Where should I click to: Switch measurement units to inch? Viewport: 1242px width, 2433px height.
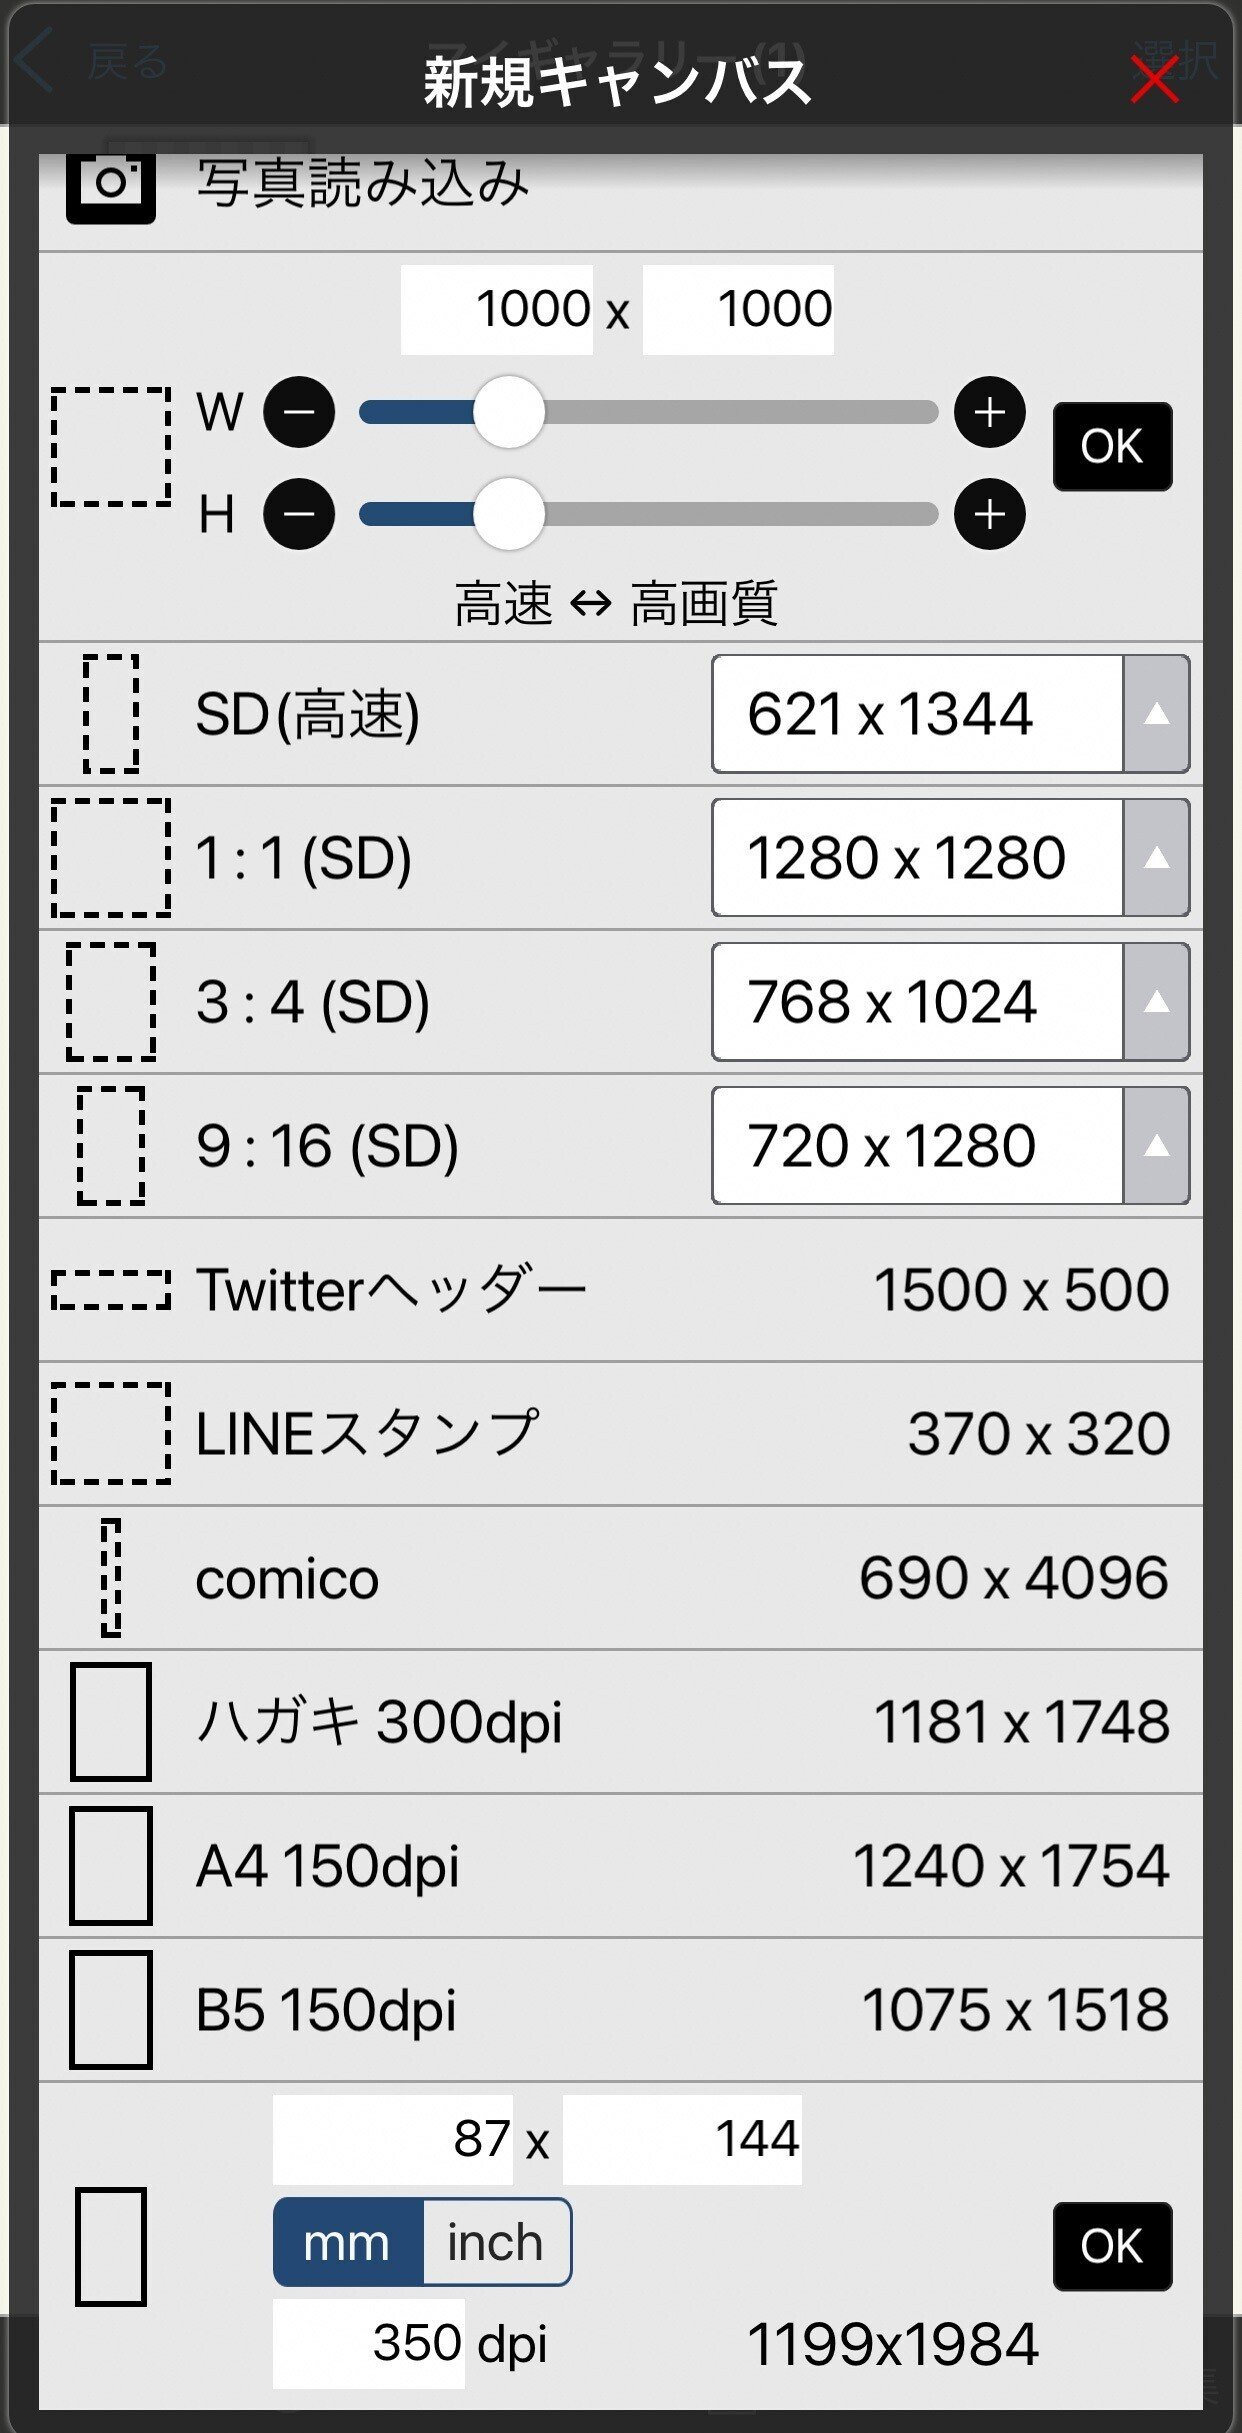click(x=497, y=2242)
